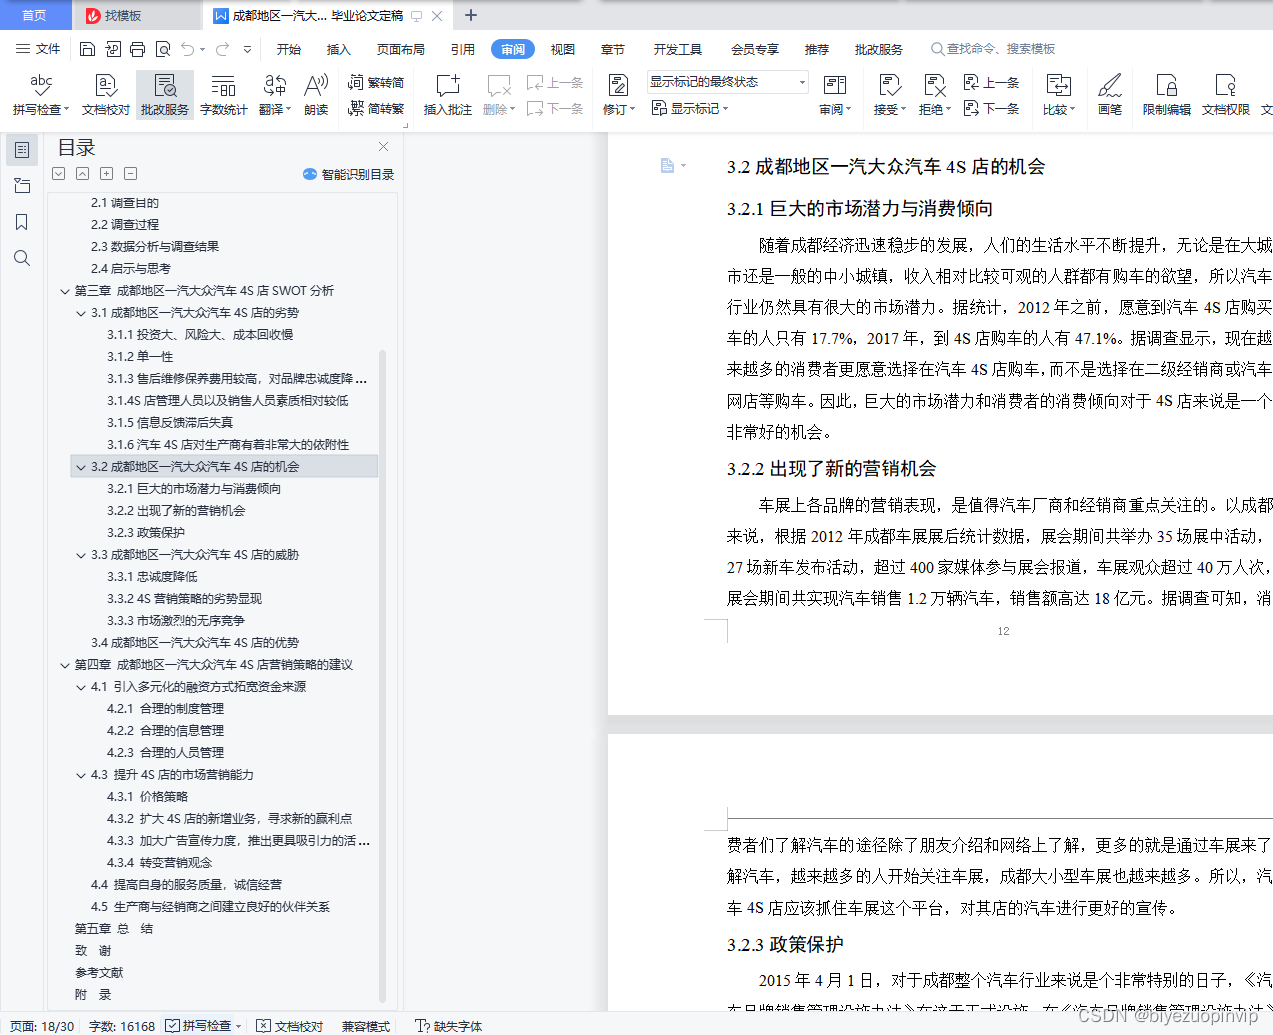
Task: Open 限制编辑 restrict editing
Action: point(1167,96)
